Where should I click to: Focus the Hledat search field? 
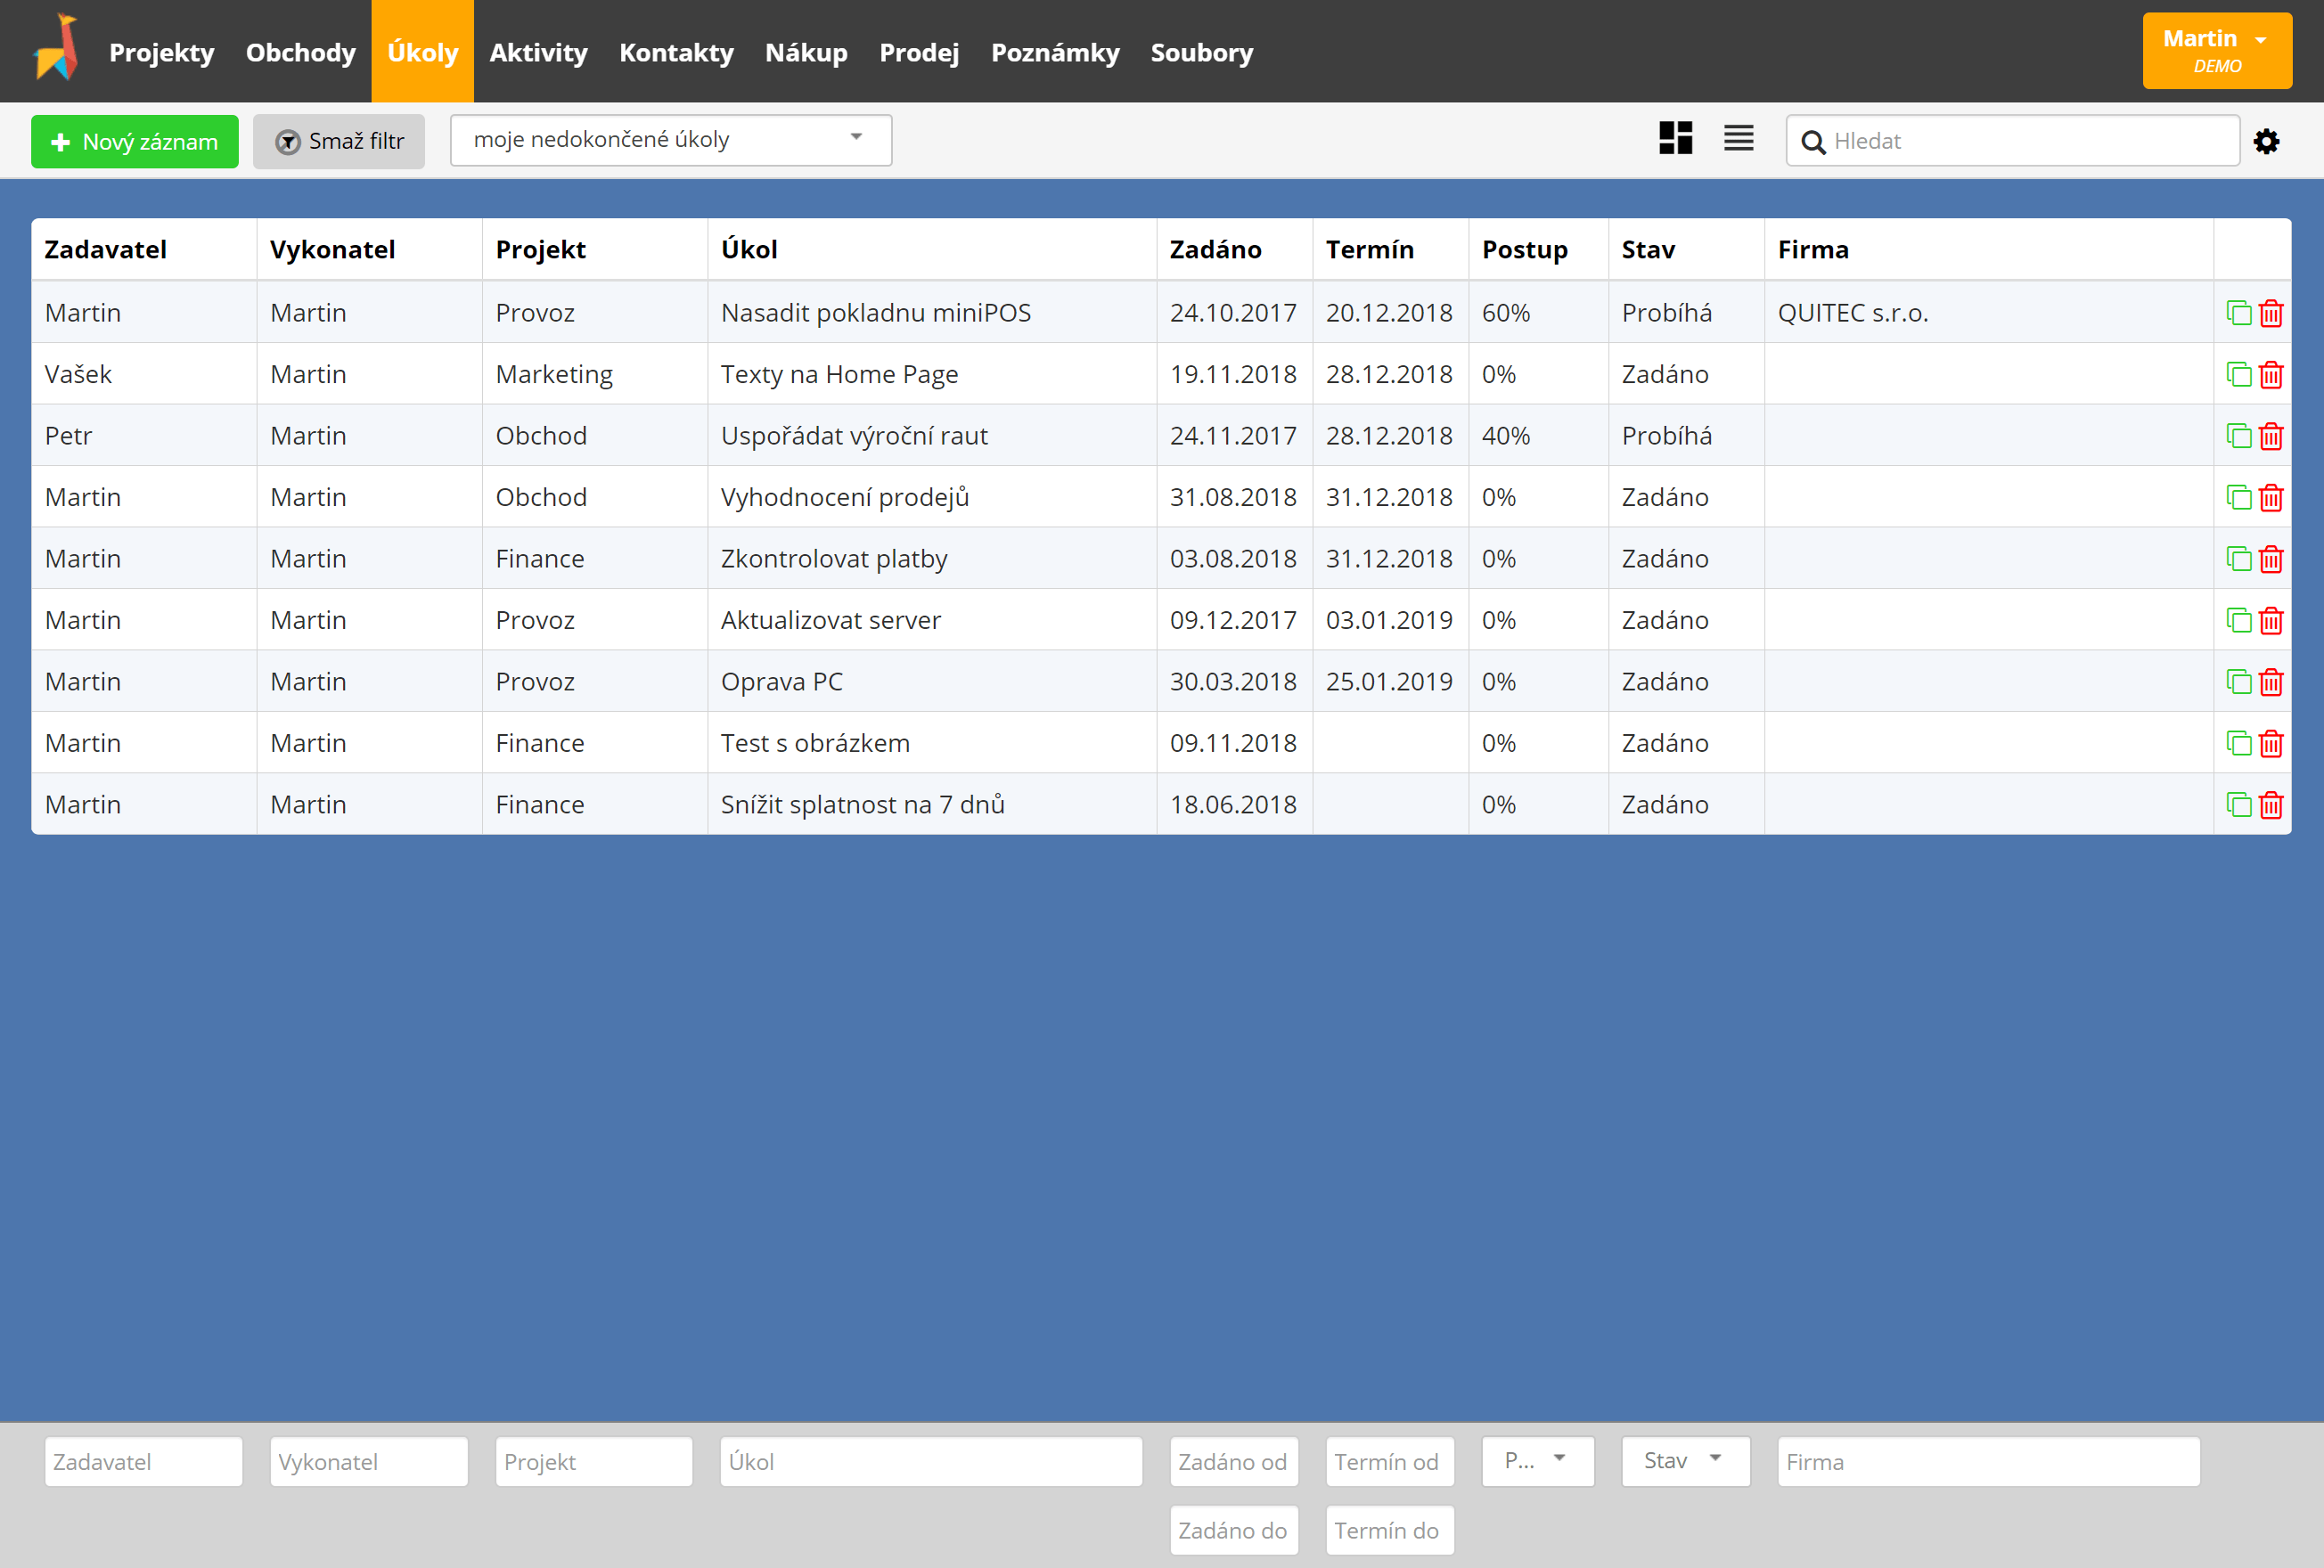2012,141
